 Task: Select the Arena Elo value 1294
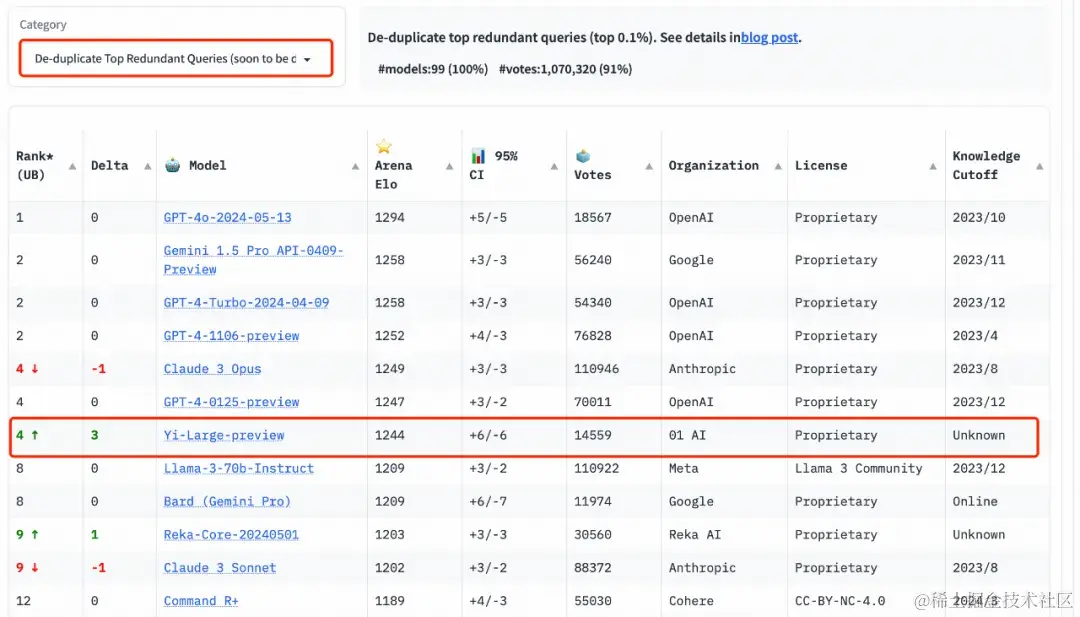390,218
